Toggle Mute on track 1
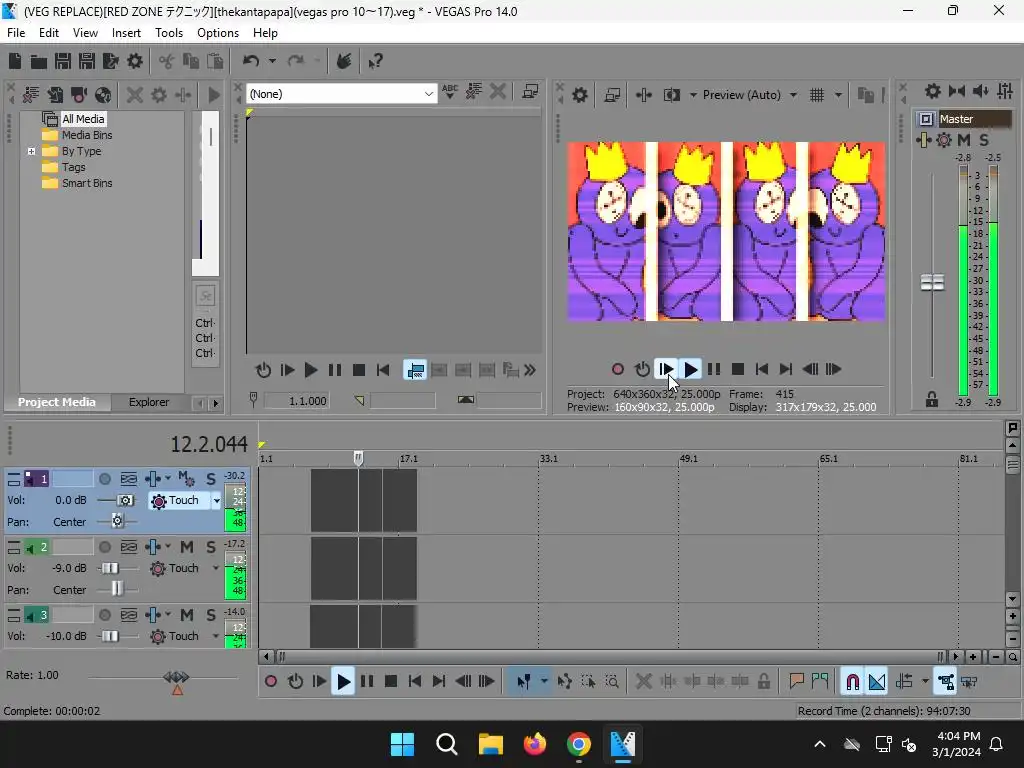This screenshot has height=768, width=1024. point(186,479)
